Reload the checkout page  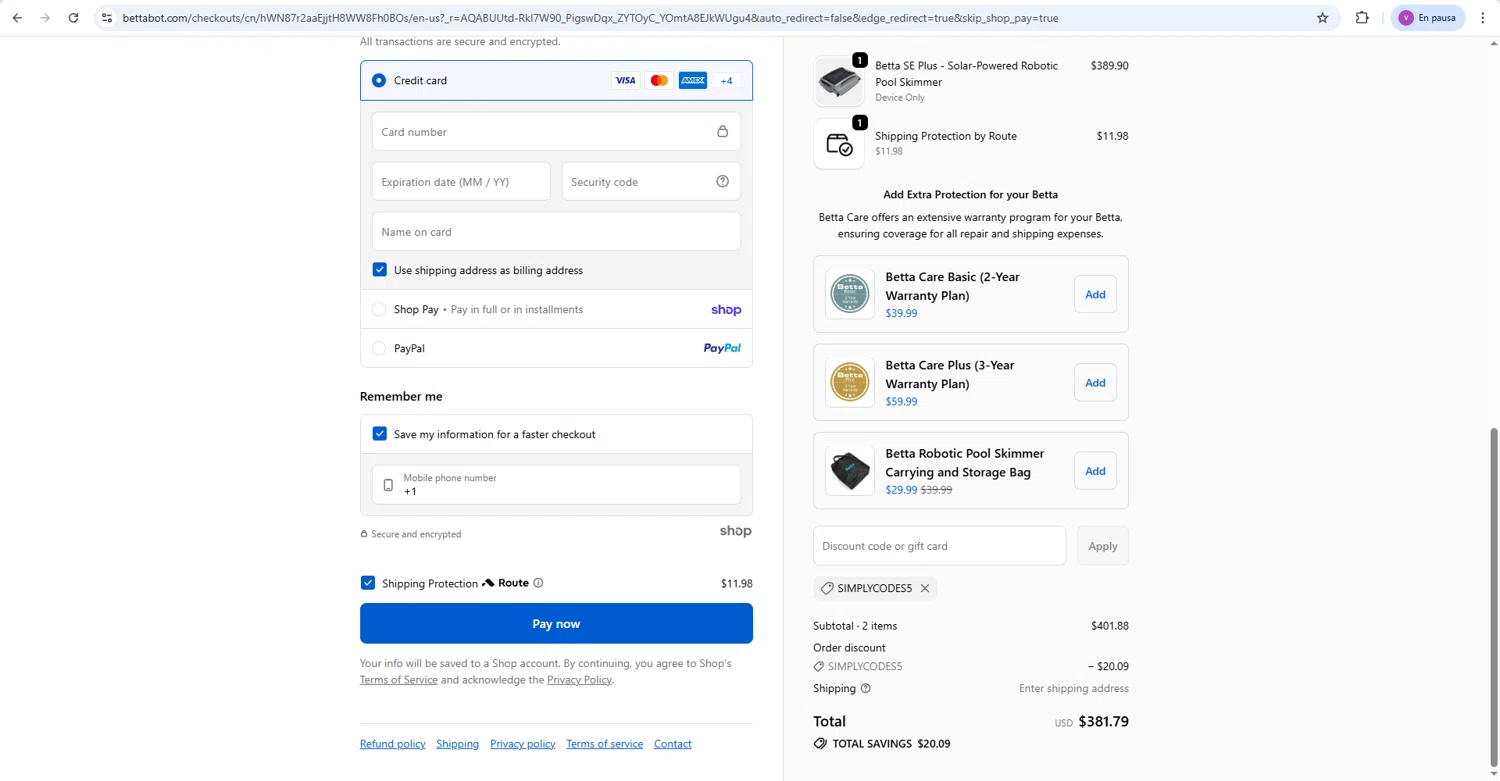[73, 18]
